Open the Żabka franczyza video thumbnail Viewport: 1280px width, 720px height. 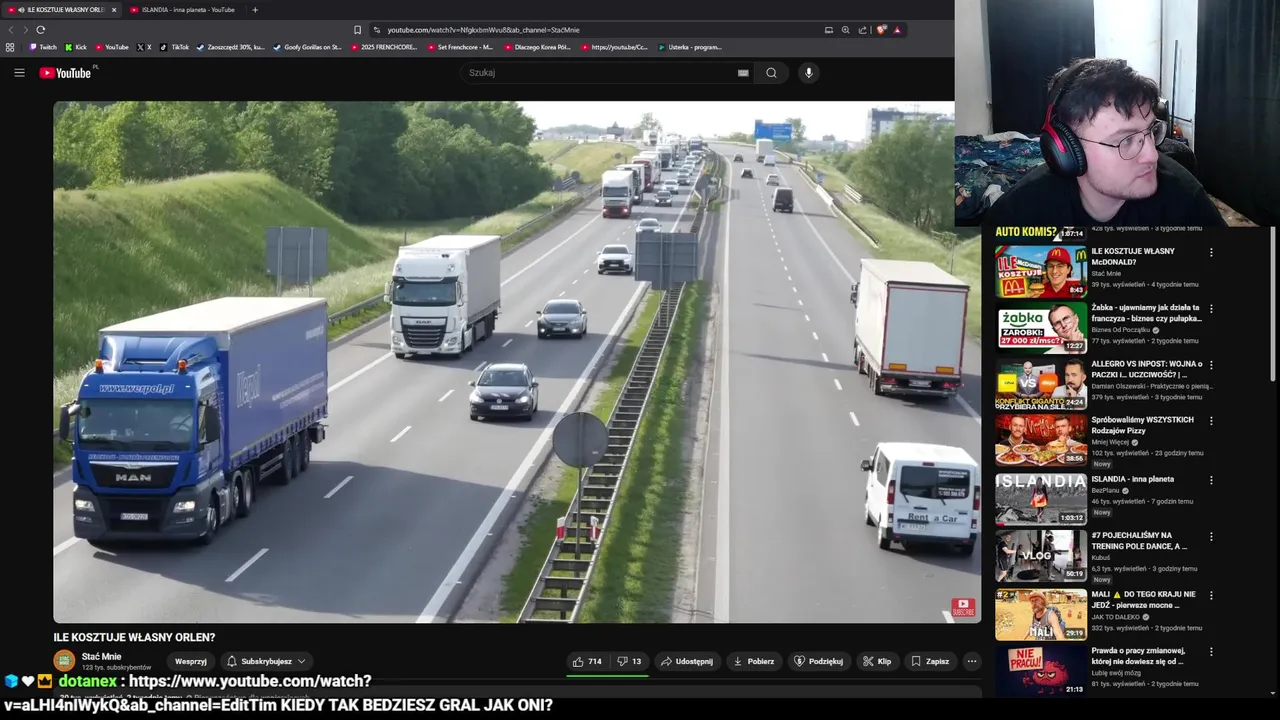[x=1041, y=328]
